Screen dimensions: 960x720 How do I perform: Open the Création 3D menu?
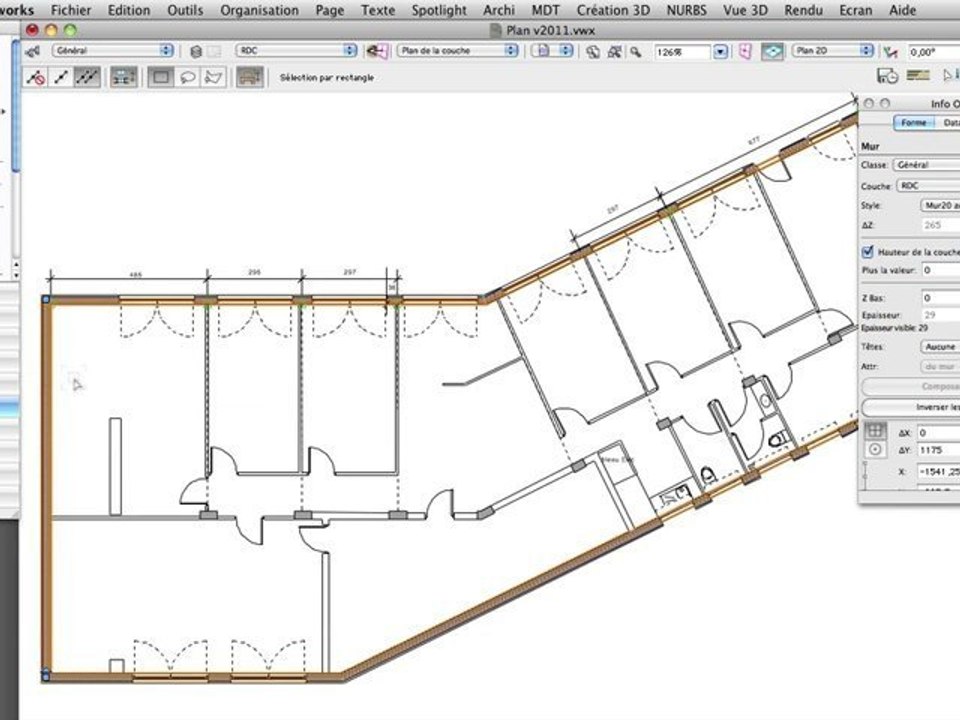coord(613,10)
